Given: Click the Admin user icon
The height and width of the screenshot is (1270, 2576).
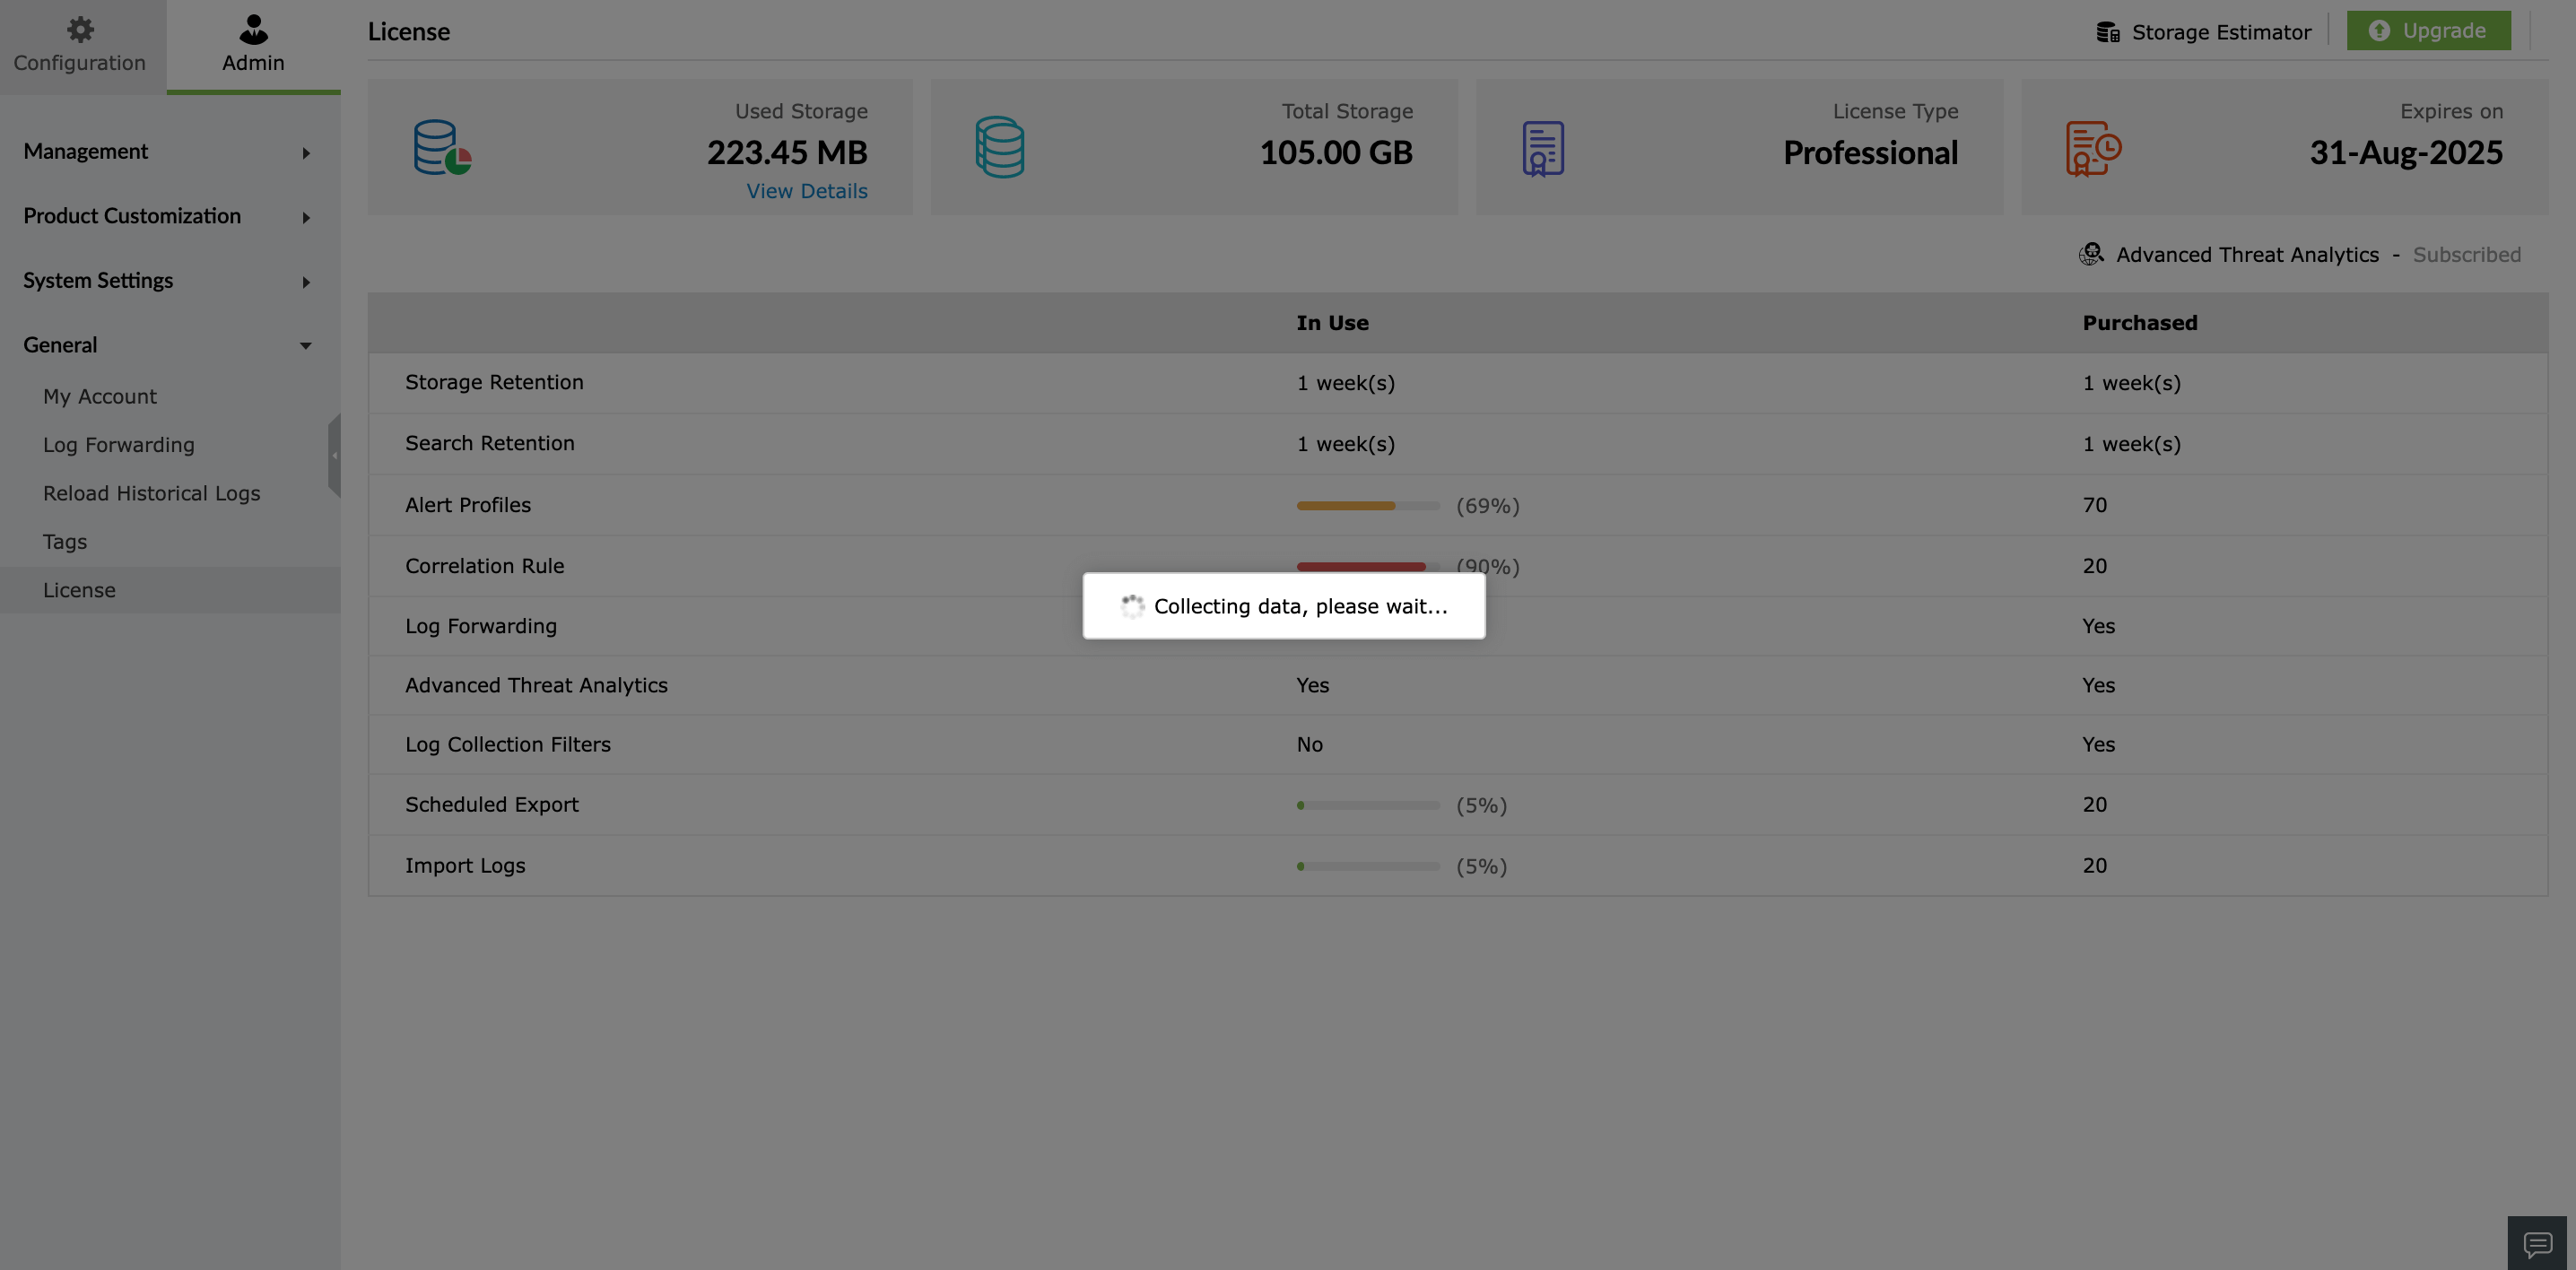Looking at the screenshot, I should [253, 29].
